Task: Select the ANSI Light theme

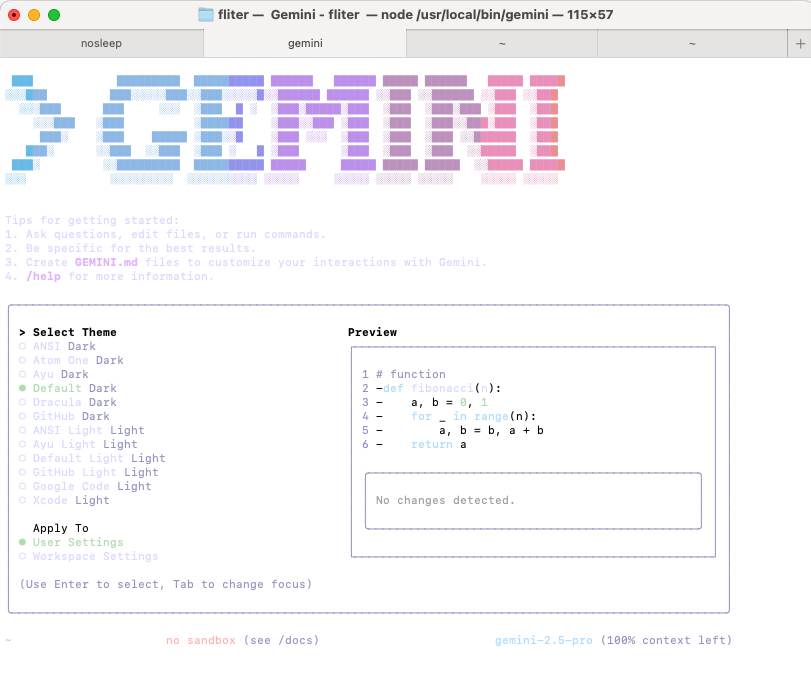Action: coord(88,430)
